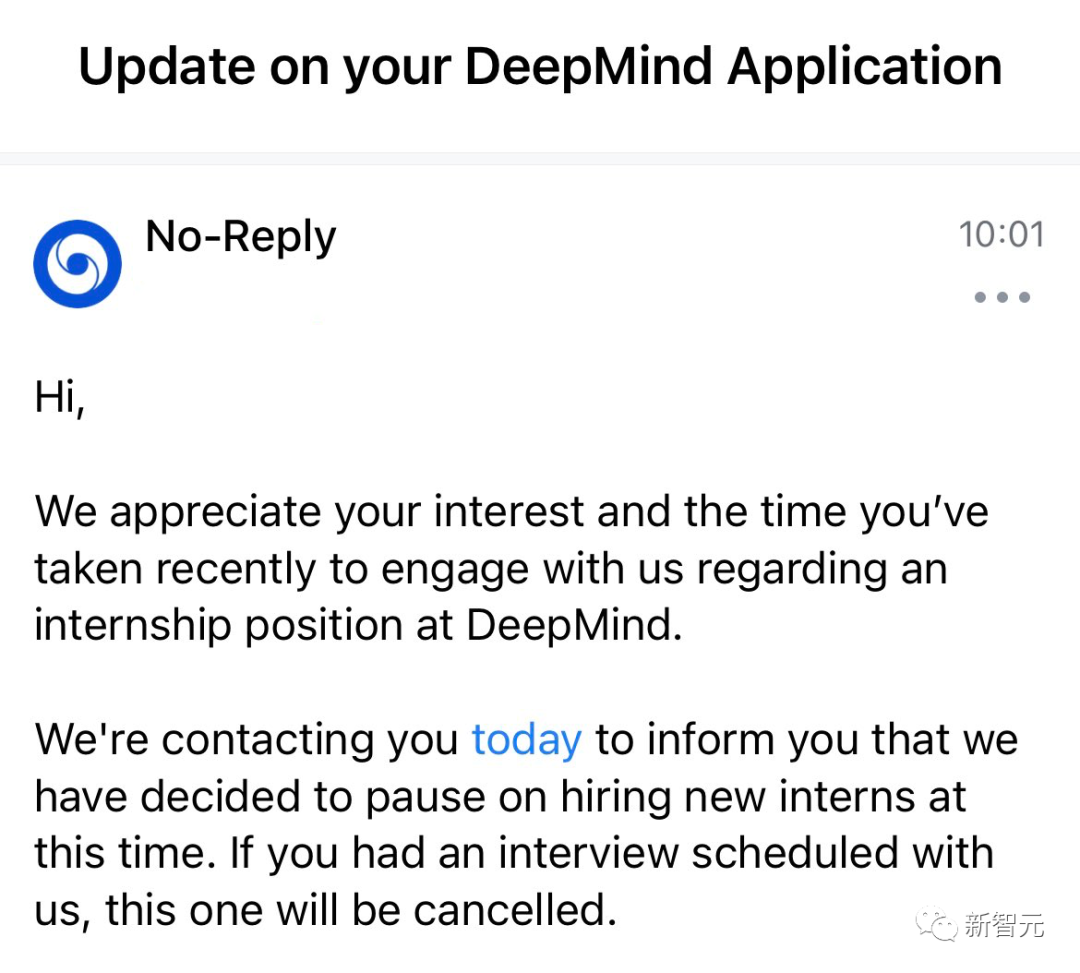Click the 10:01 message timestamp
Screen dimensions: 1080x973
tap(1001, 234)
